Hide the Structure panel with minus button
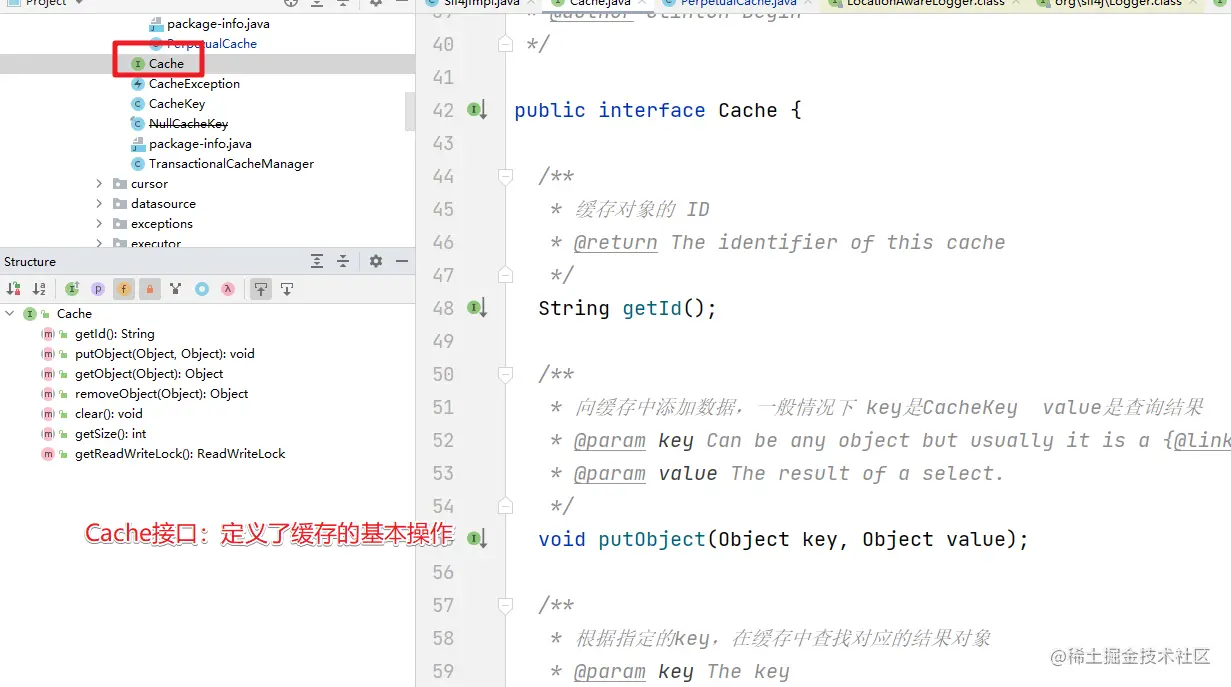Screen dimensions: 1231x687 [402, 261]
